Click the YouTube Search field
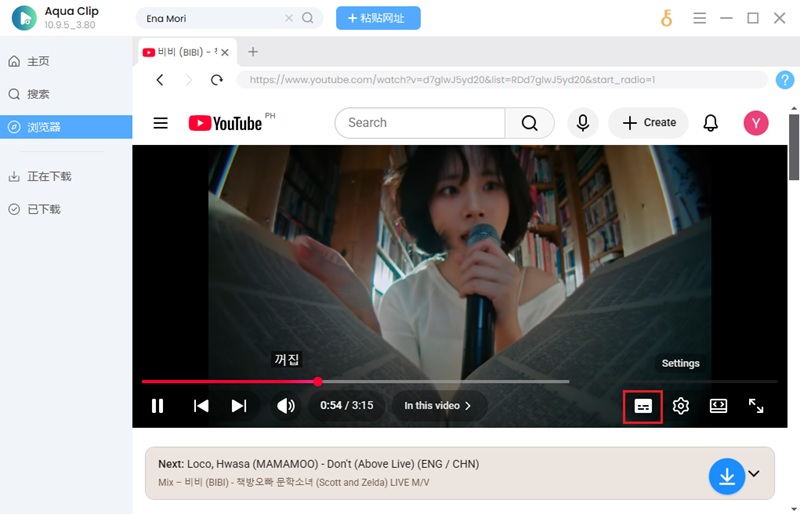 point(420,123)
